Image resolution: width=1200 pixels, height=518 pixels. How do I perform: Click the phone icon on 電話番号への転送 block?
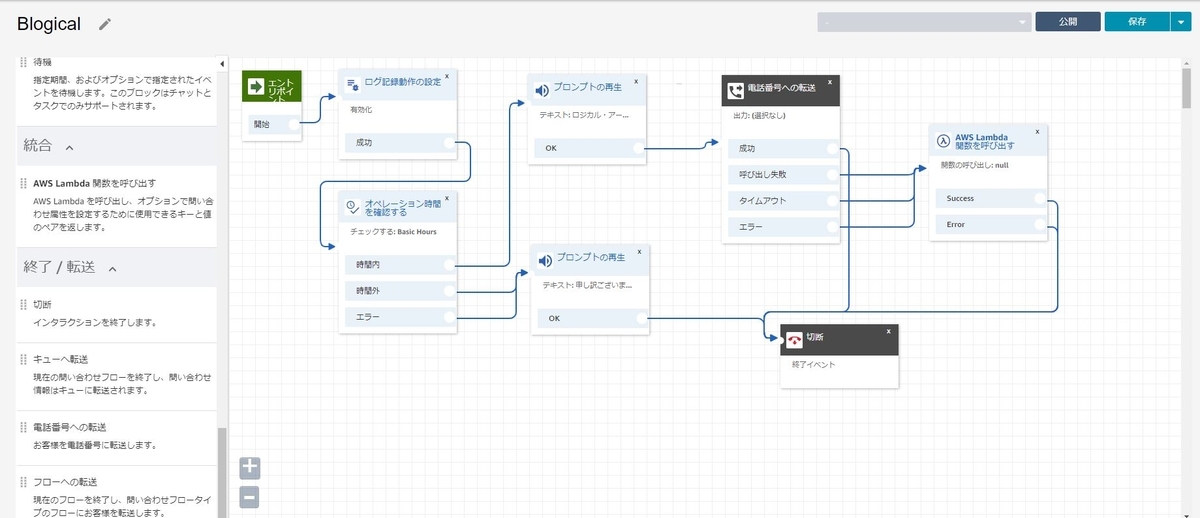[x=735, y=91]
